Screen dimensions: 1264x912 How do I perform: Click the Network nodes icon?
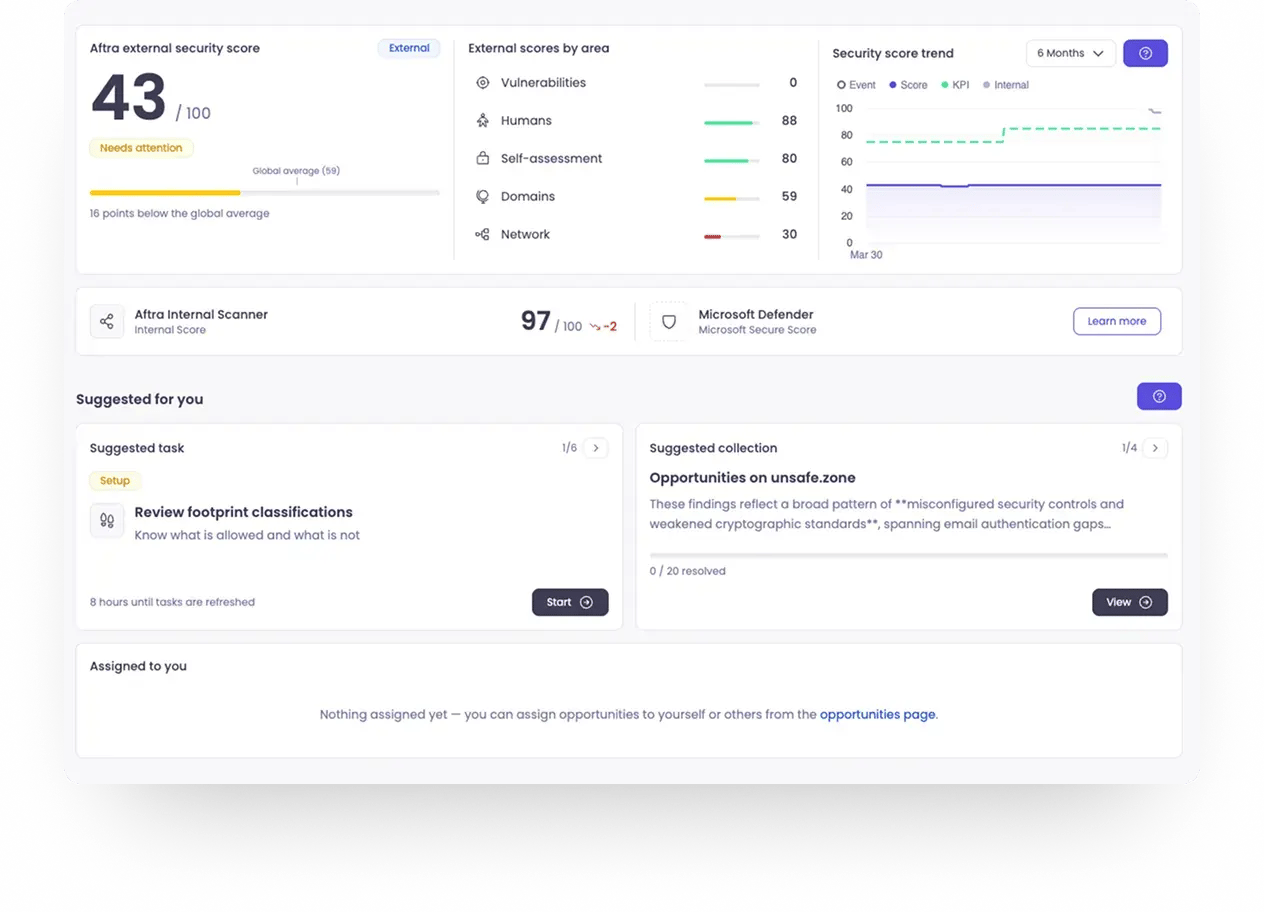(x=482, y=235)
